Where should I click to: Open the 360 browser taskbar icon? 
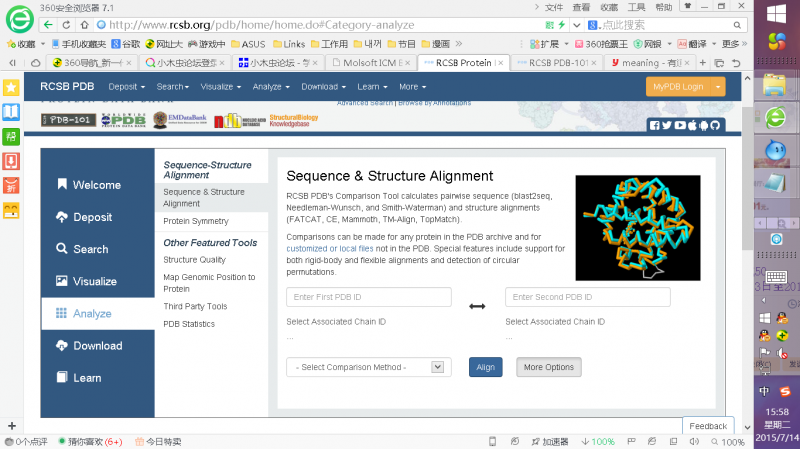click(x=776, y=118)
